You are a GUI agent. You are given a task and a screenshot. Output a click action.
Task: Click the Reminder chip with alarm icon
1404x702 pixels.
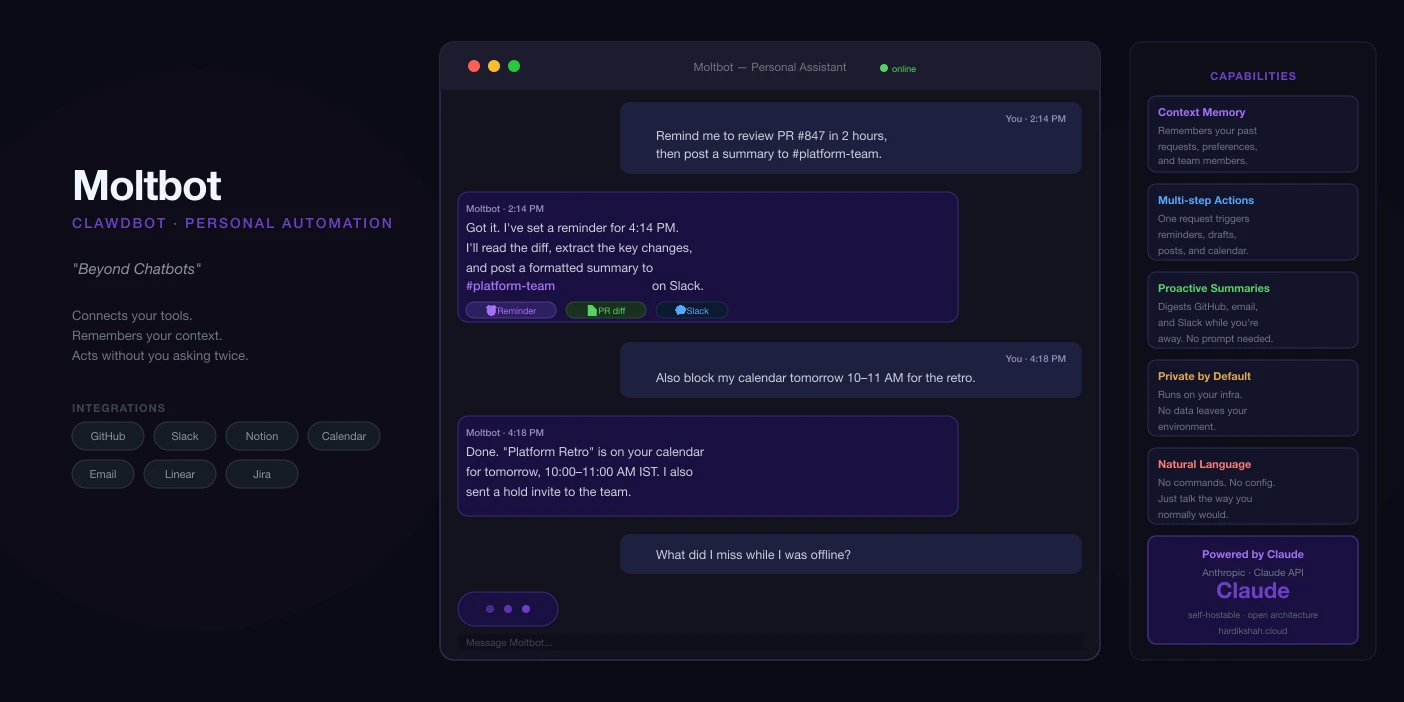(511, 310)
